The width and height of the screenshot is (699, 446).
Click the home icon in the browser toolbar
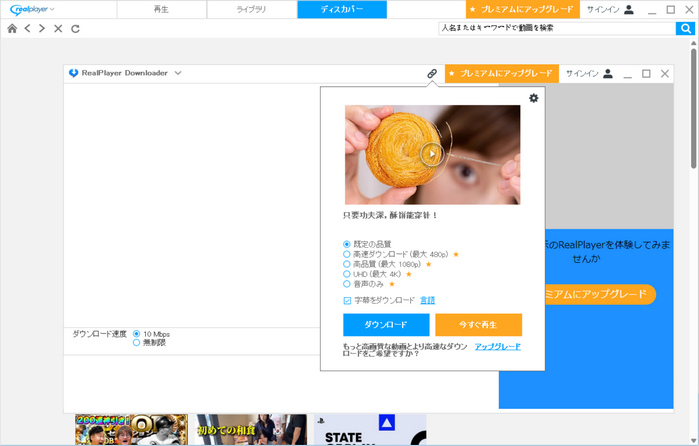point(12,29)
